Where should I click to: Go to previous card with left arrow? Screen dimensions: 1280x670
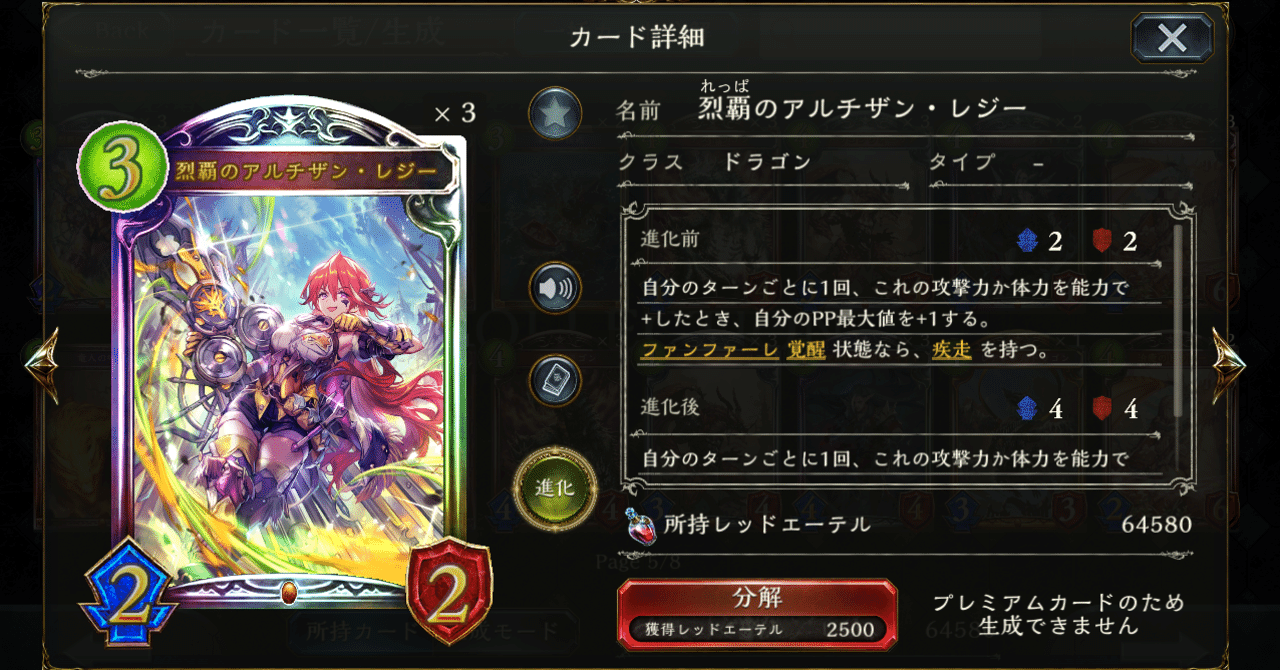41,365
